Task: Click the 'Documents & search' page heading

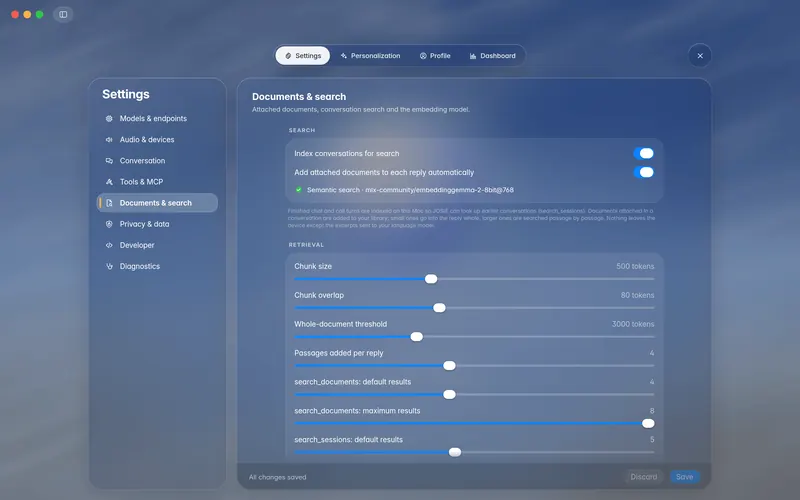Action: (299, 96)
